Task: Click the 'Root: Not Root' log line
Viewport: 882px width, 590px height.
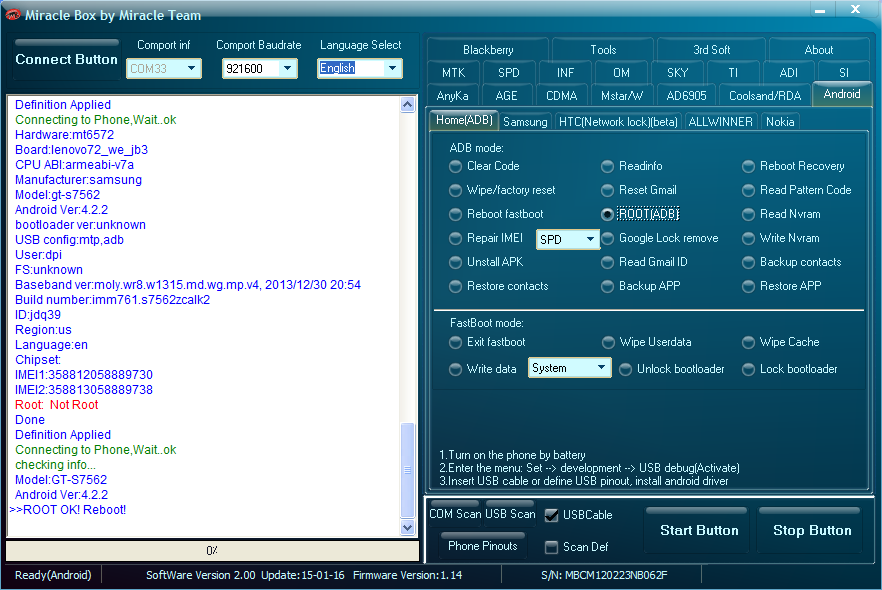Action: (x=57, y=405)
